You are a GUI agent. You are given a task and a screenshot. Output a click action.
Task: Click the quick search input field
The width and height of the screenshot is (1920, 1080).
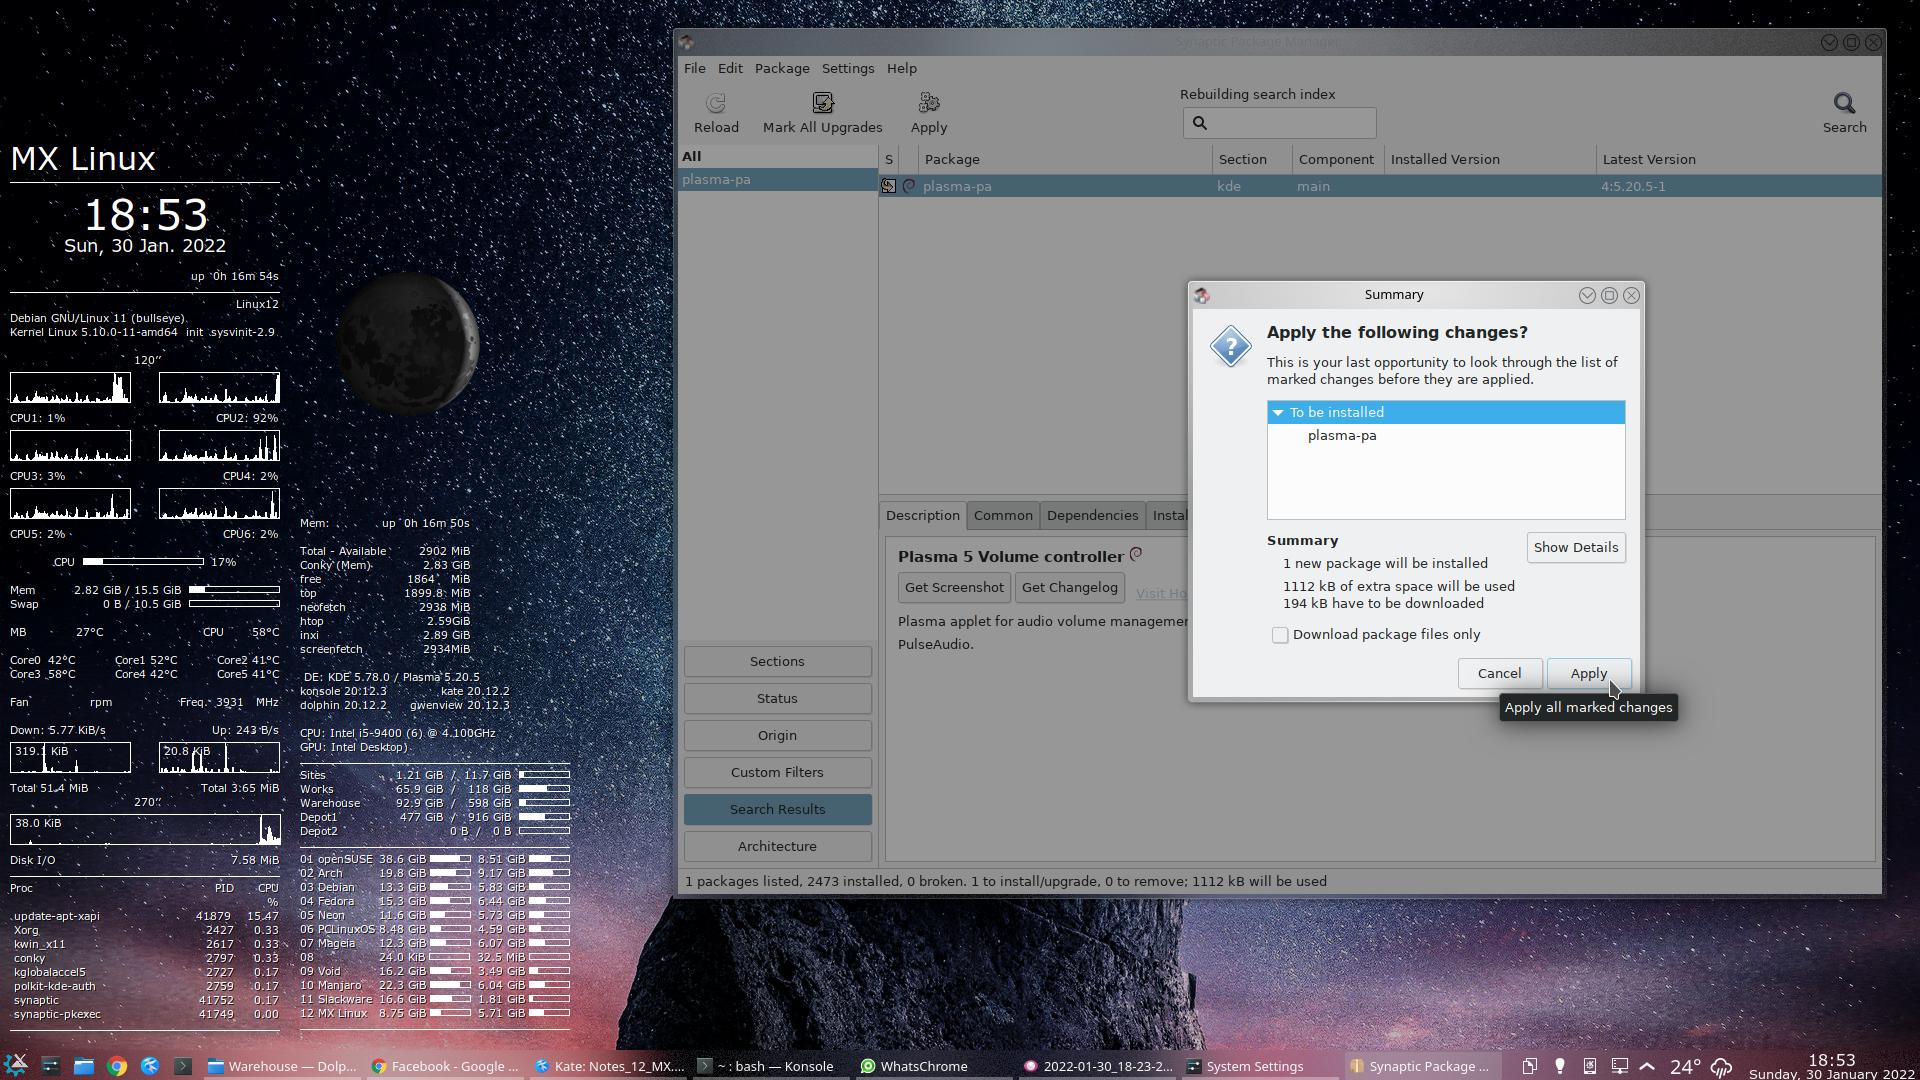1279,123
